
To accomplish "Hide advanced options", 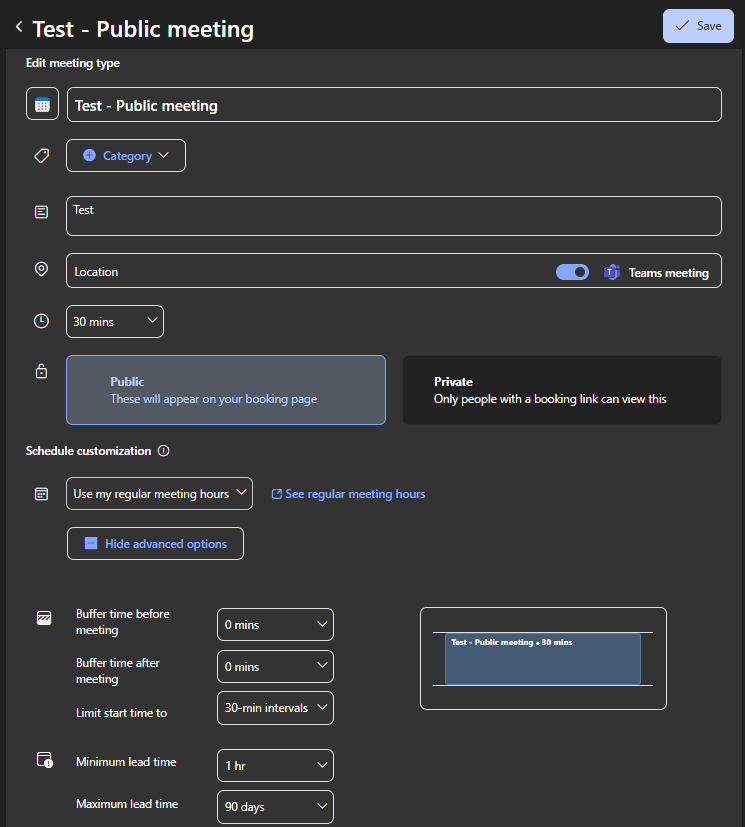I will click(x=155, y=544).
